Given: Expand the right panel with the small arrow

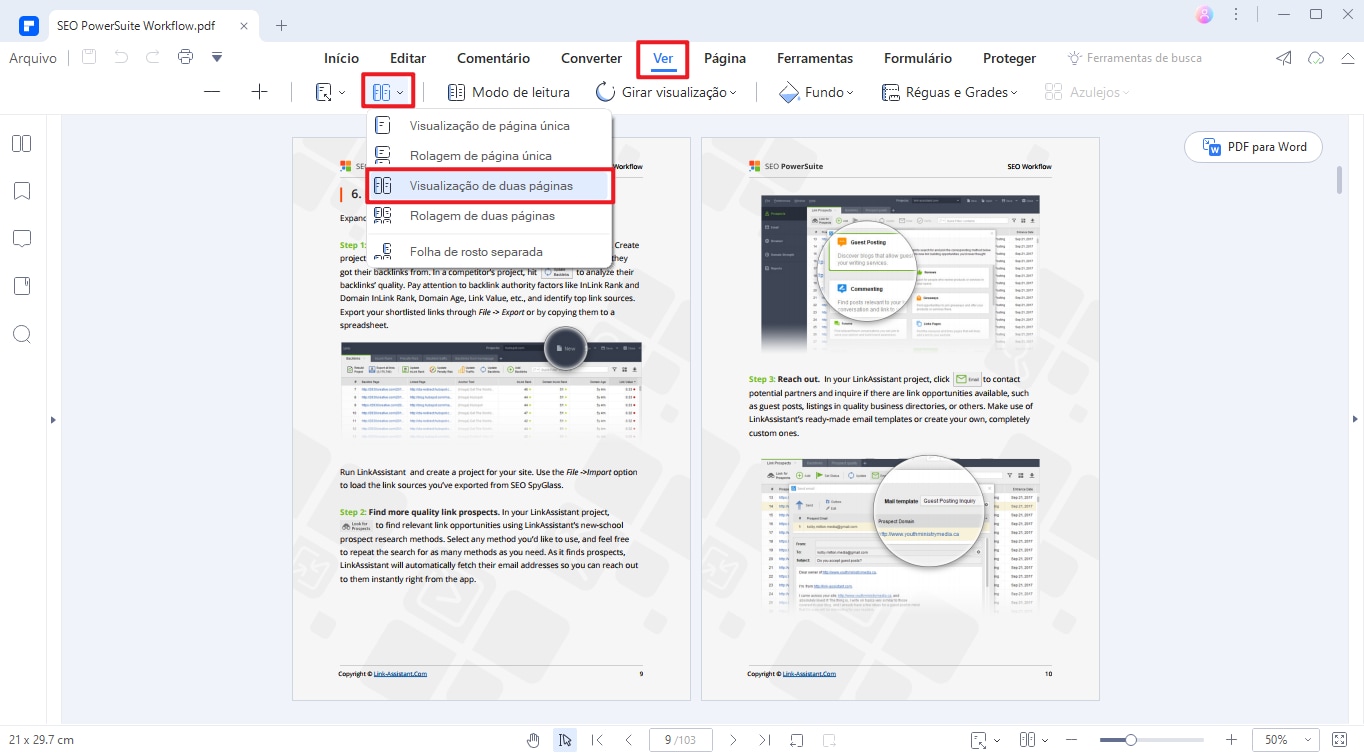Looking at the screenshot, I should [1356, 420].
